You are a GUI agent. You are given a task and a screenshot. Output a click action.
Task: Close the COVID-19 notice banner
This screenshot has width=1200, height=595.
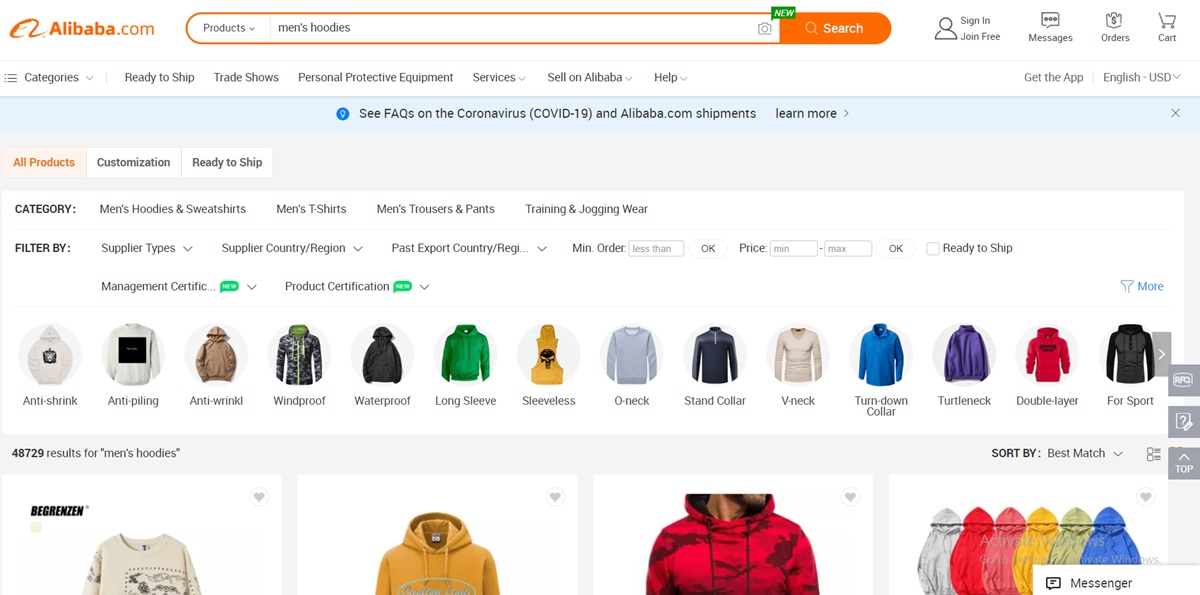tap(1175, 114)
